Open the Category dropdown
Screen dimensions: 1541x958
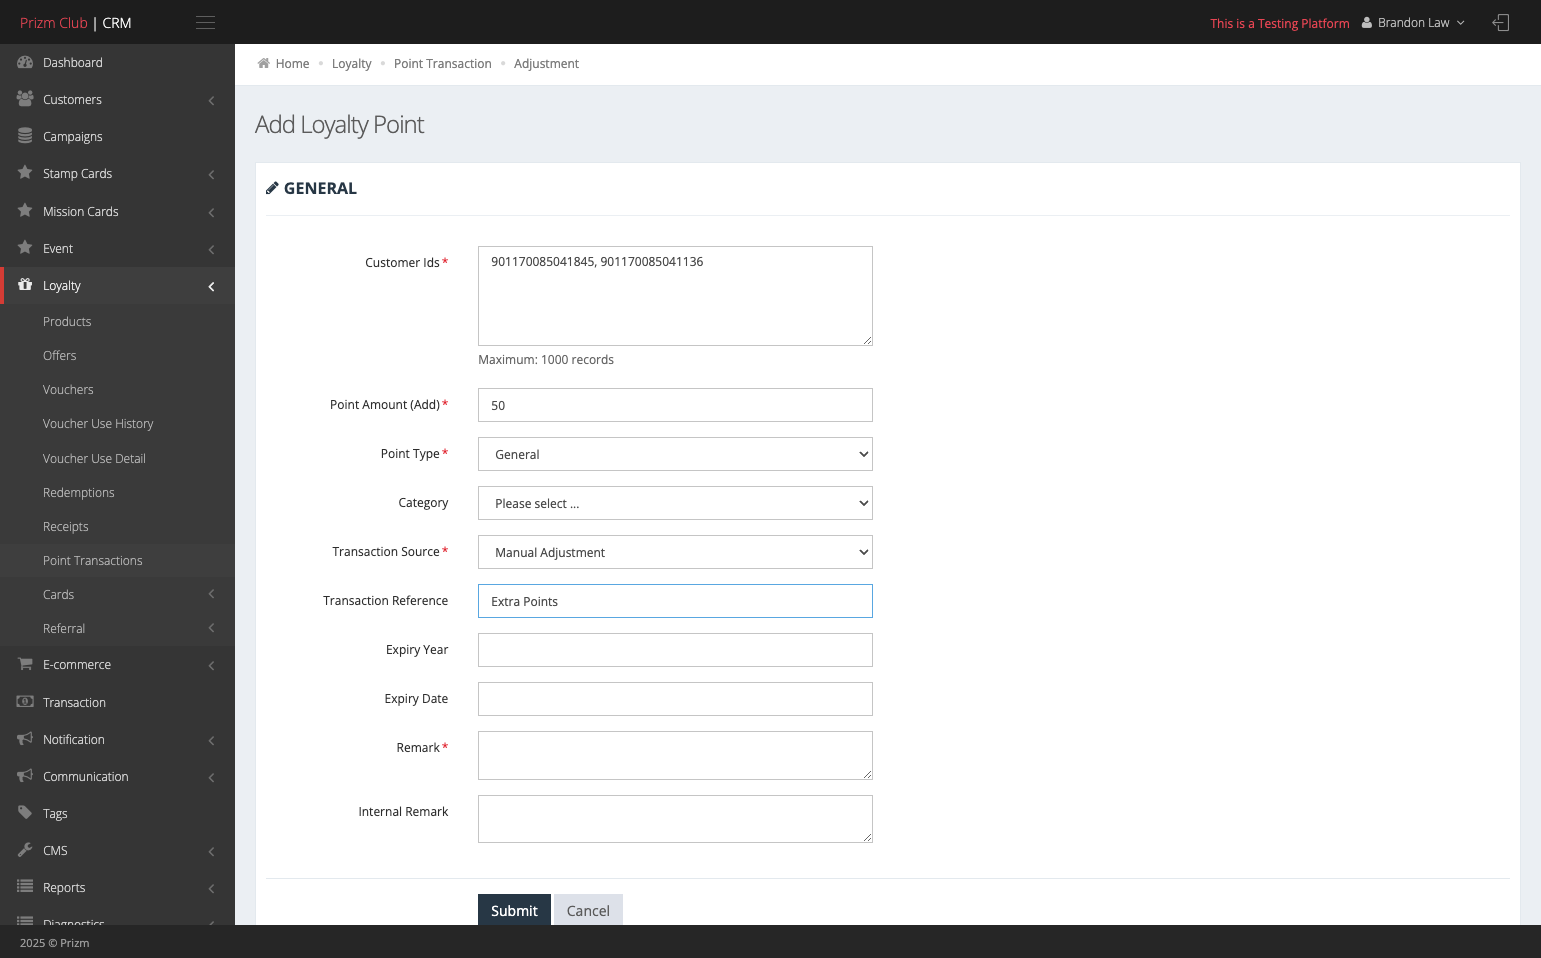675,503
